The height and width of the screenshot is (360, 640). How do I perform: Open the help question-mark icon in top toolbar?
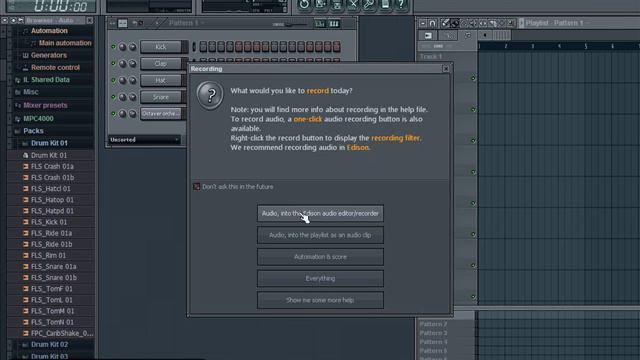point(401,4)
